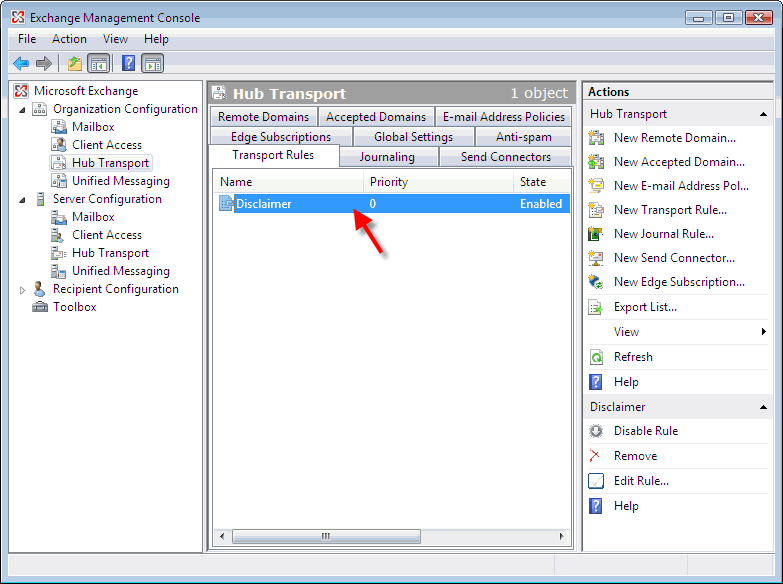Screen dimensions: 783x584
Task: Click the Edit Rule... action link
Action: coord(641,481)
